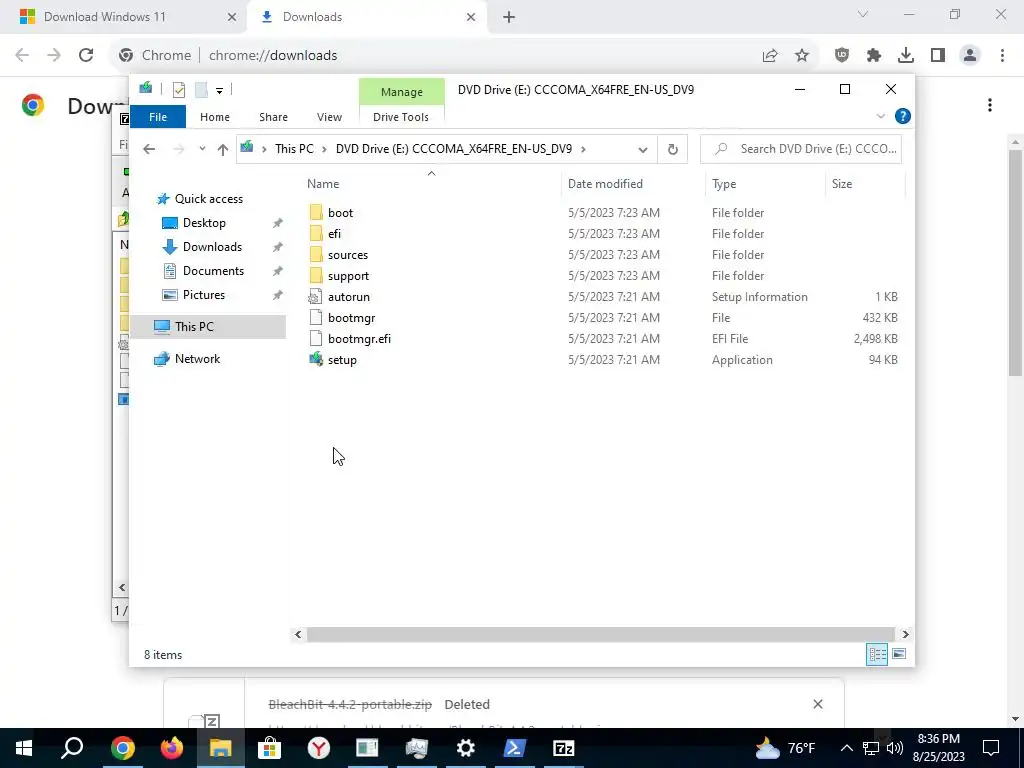The image size is (1024, 768).
Task: Sort files by Type column
Action: pos(765,184)
